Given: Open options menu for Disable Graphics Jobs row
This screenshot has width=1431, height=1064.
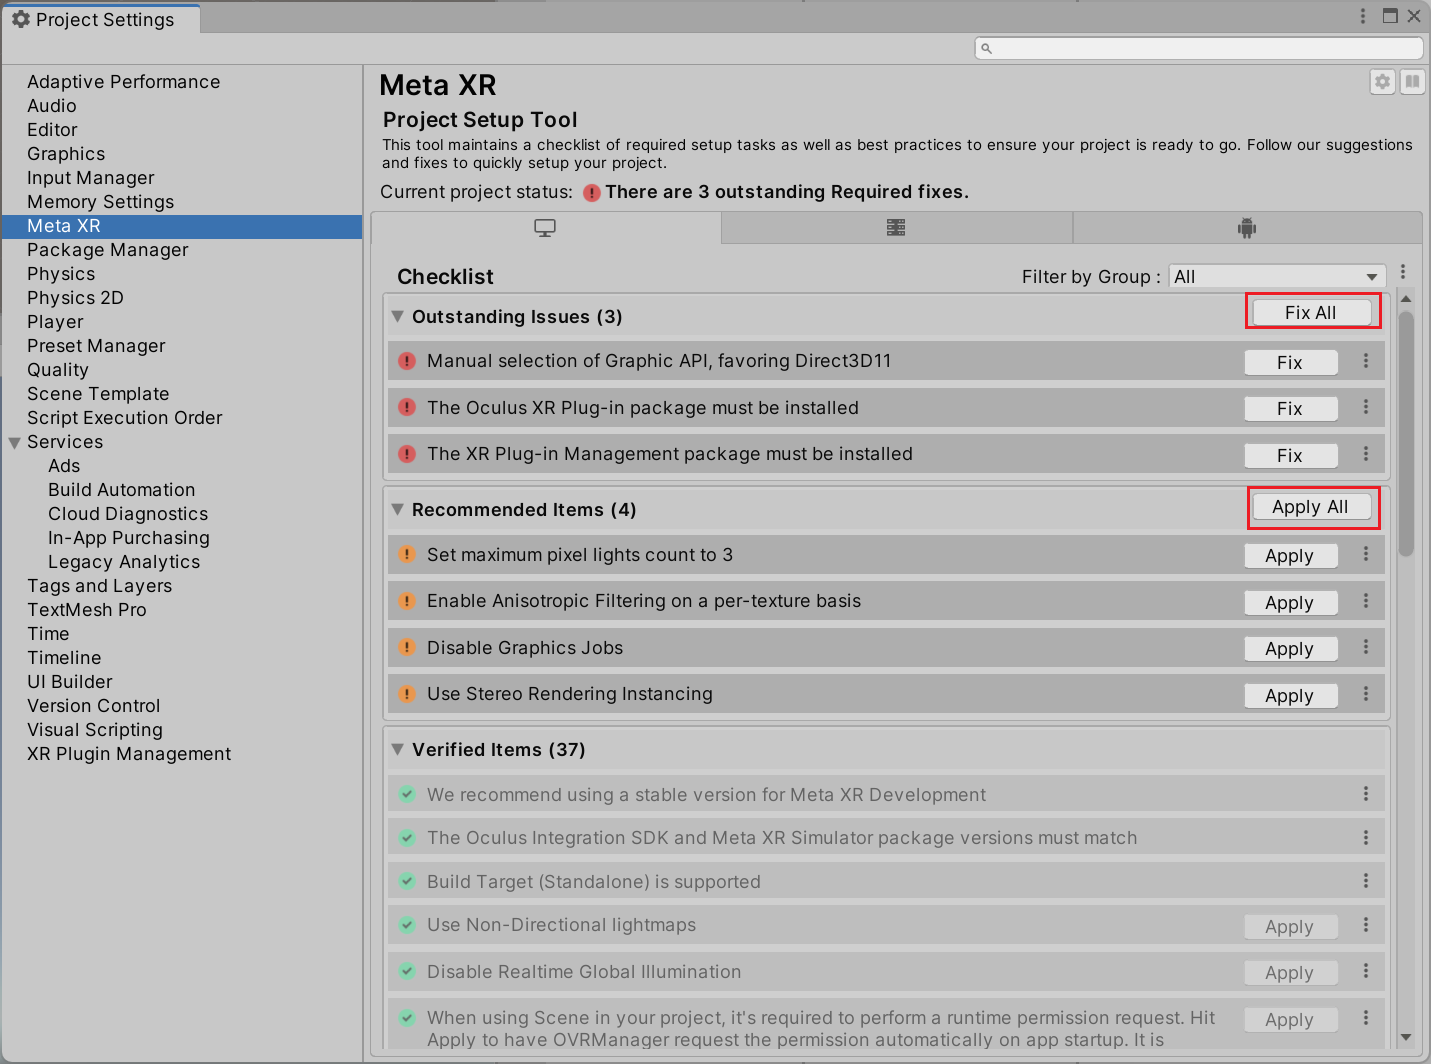Looking at the screenshot, I should pos(1366,647).
